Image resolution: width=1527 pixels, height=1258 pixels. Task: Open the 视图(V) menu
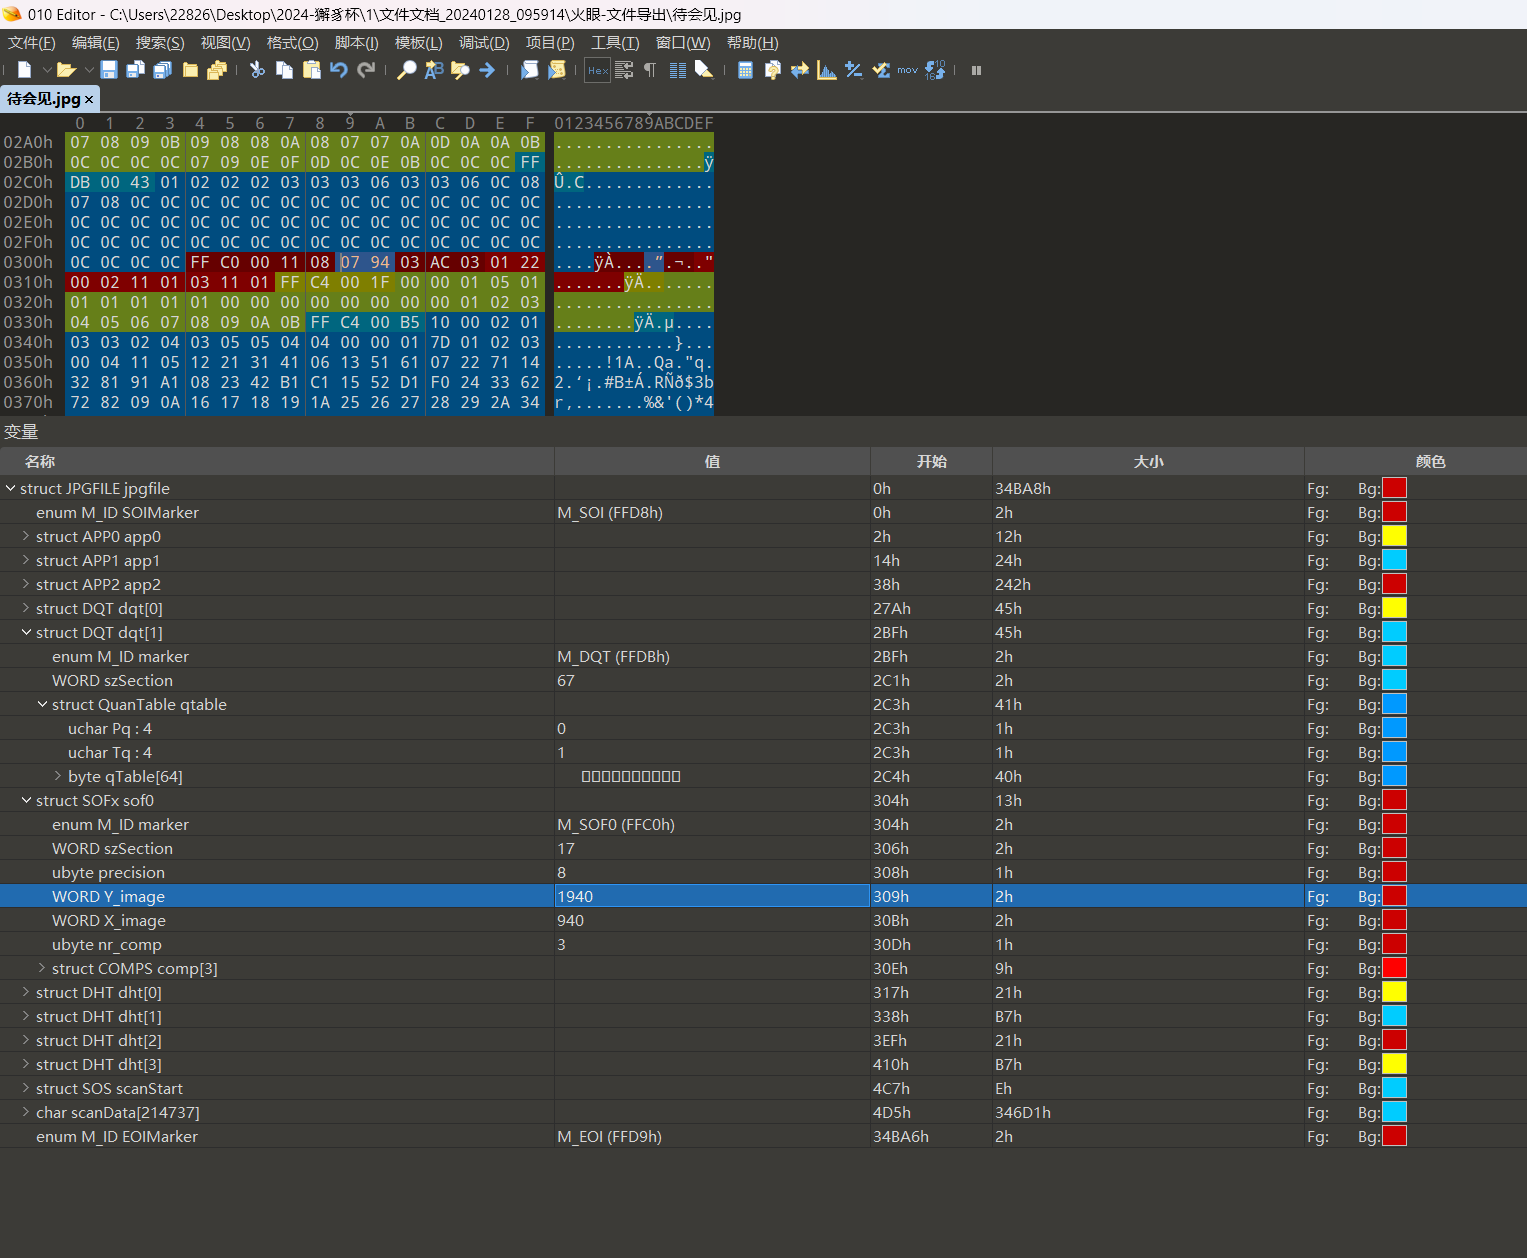(x=226, y=43)
